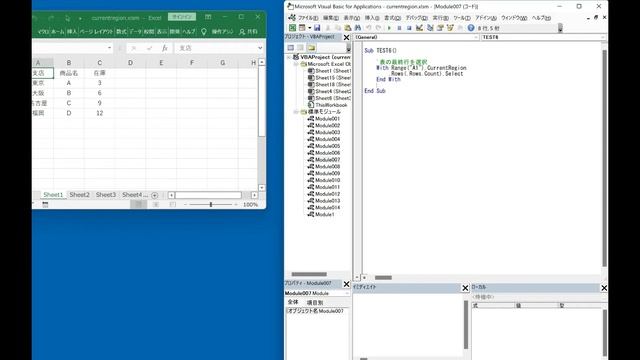The width and height of the screenshot is (640, 360).
Task: Close the Immediate window pane
Action: tap(465, 288)
